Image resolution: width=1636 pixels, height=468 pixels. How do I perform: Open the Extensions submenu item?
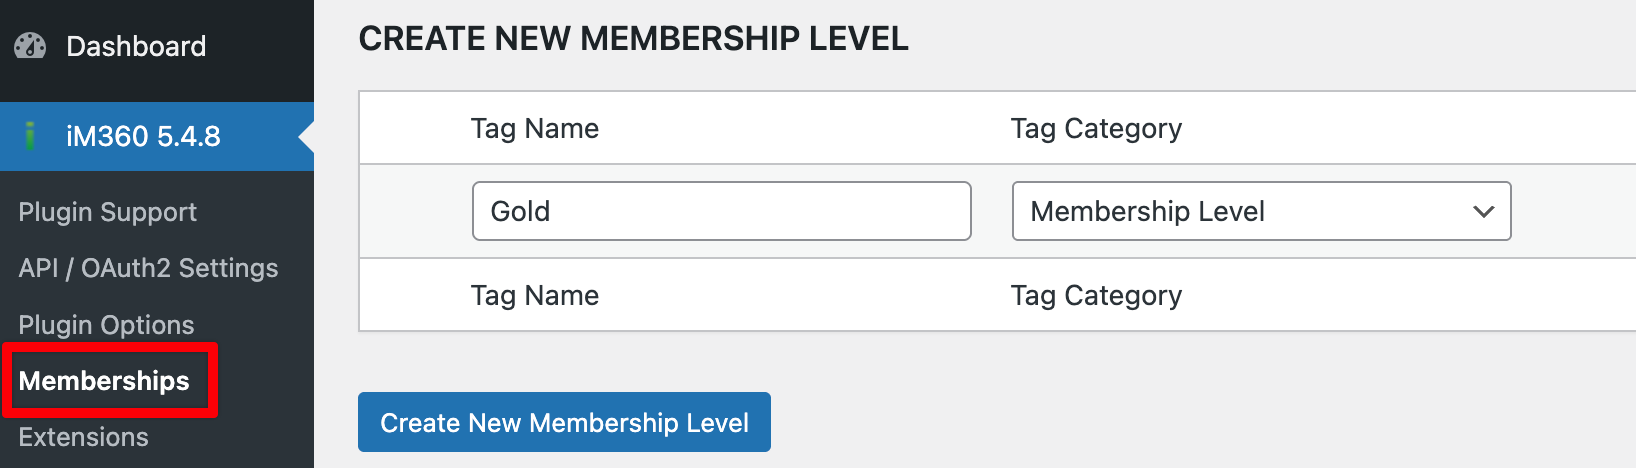[x=83, y=437]
